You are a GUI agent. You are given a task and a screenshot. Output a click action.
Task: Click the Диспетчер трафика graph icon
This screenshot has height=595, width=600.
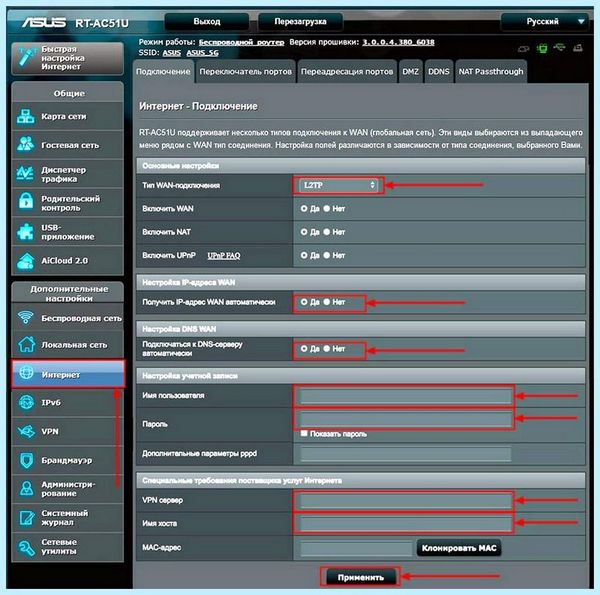tap(26, 174)
